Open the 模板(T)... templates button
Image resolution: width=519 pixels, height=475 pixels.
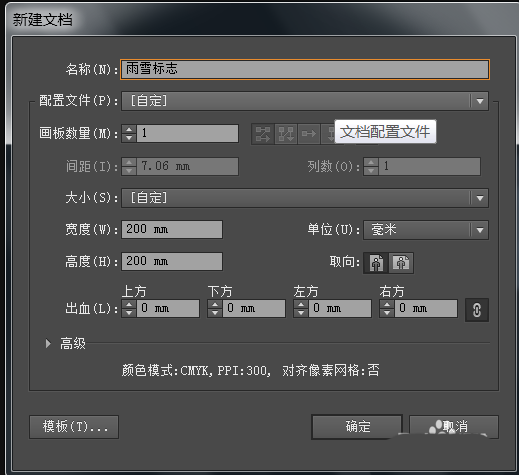74,427
